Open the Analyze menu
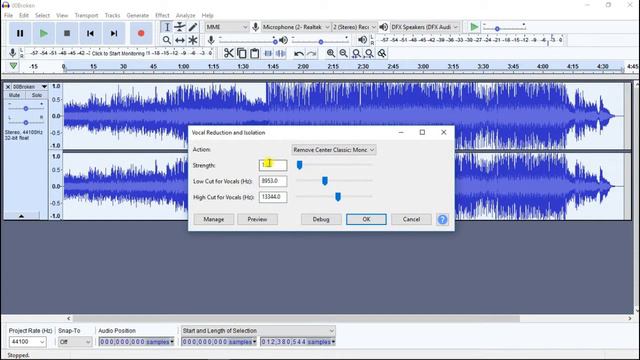 click(185, 15)
